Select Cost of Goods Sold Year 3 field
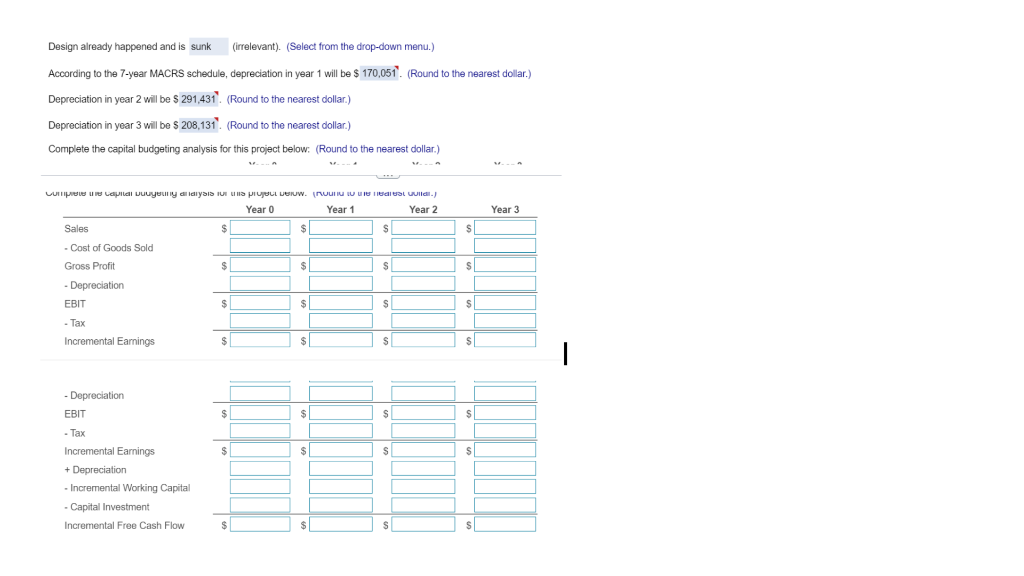Image resolution: width=1024 pixels, height=576 pixels. tap(505, 246)
